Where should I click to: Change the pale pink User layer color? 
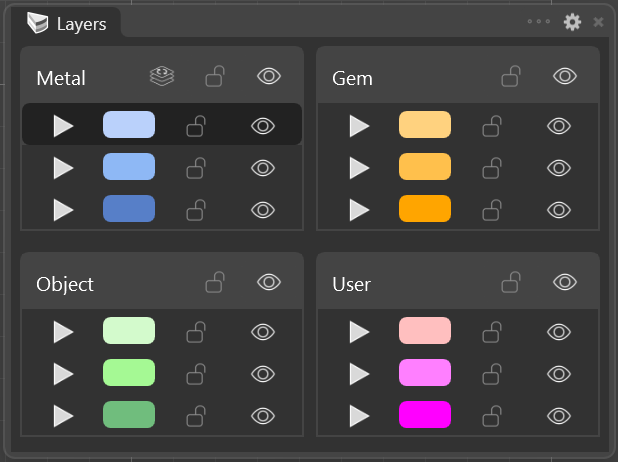pyautogui.click(x=425, y=330)
